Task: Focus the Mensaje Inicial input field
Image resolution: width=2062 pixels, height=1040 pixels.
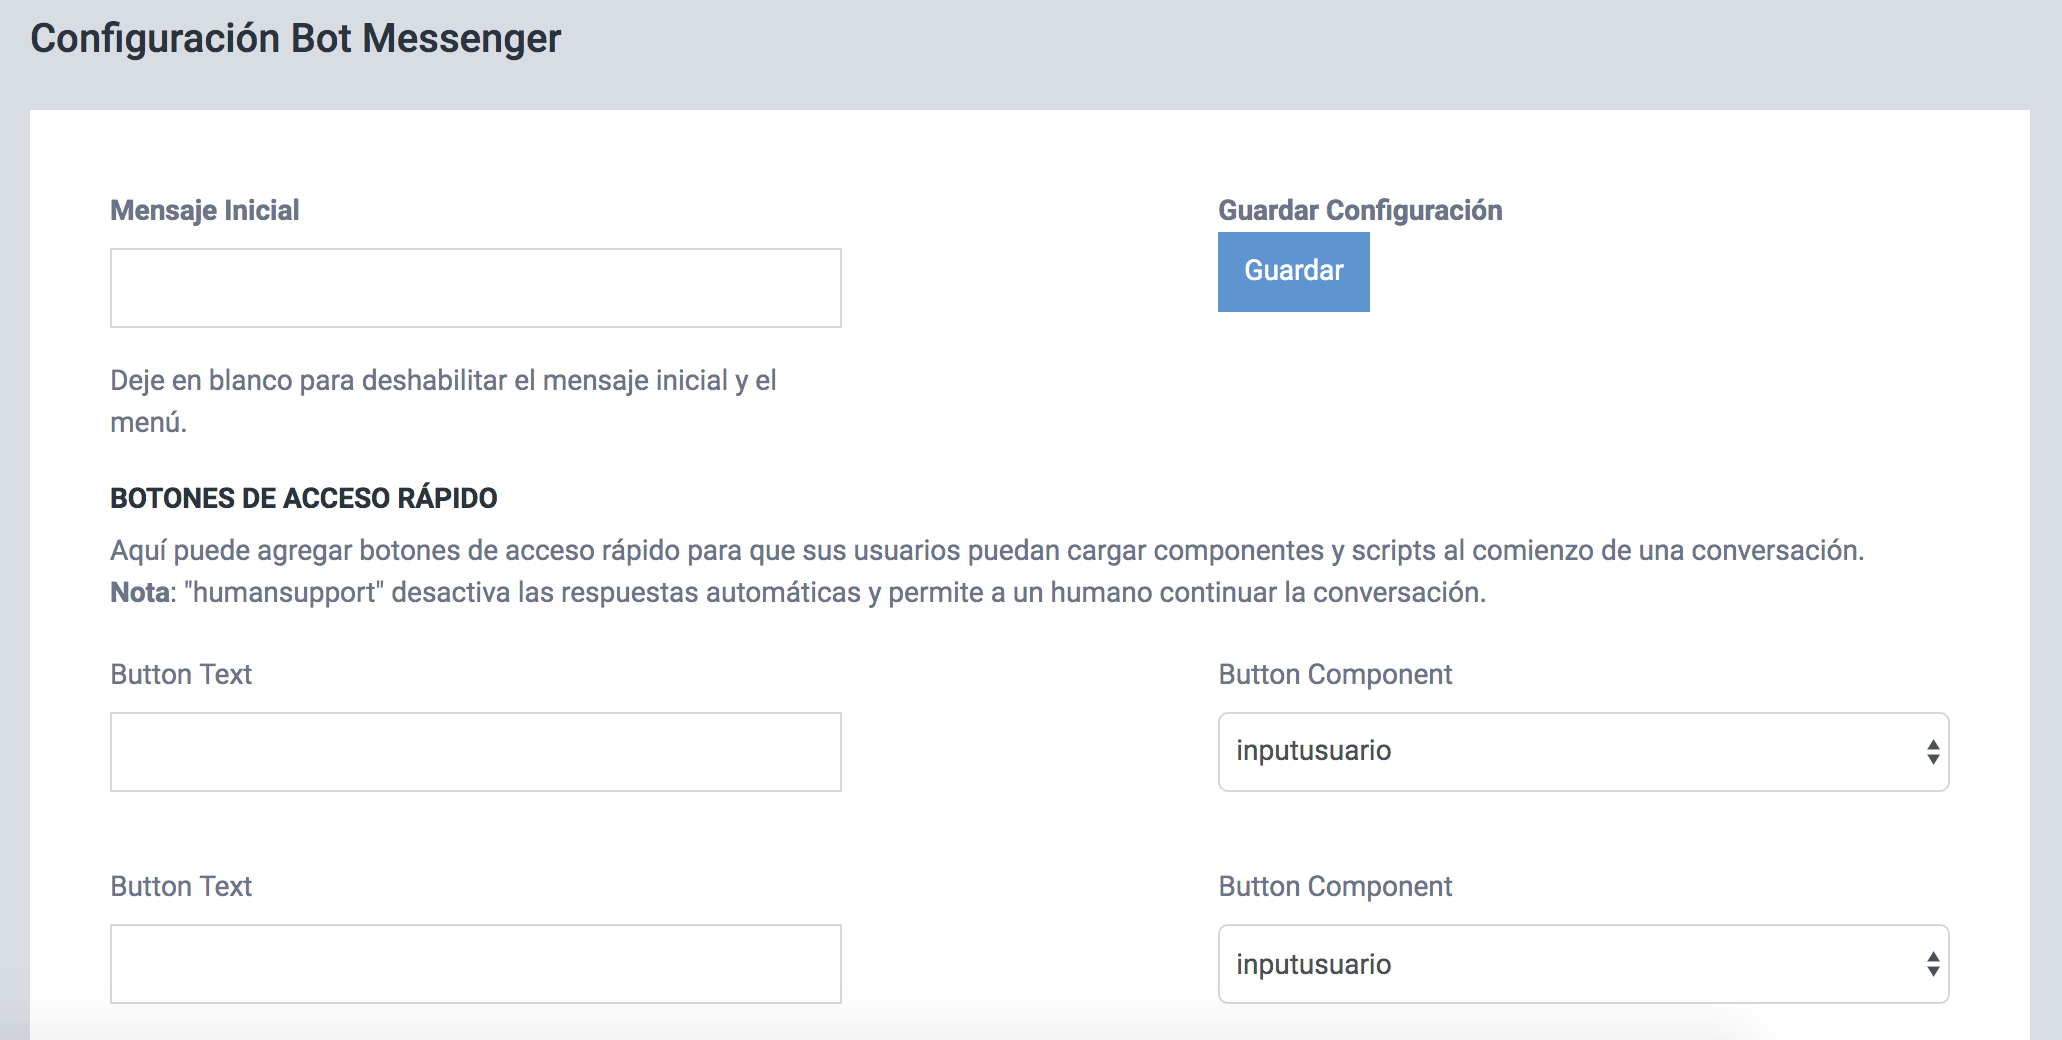Action: [x=476, y=288]
